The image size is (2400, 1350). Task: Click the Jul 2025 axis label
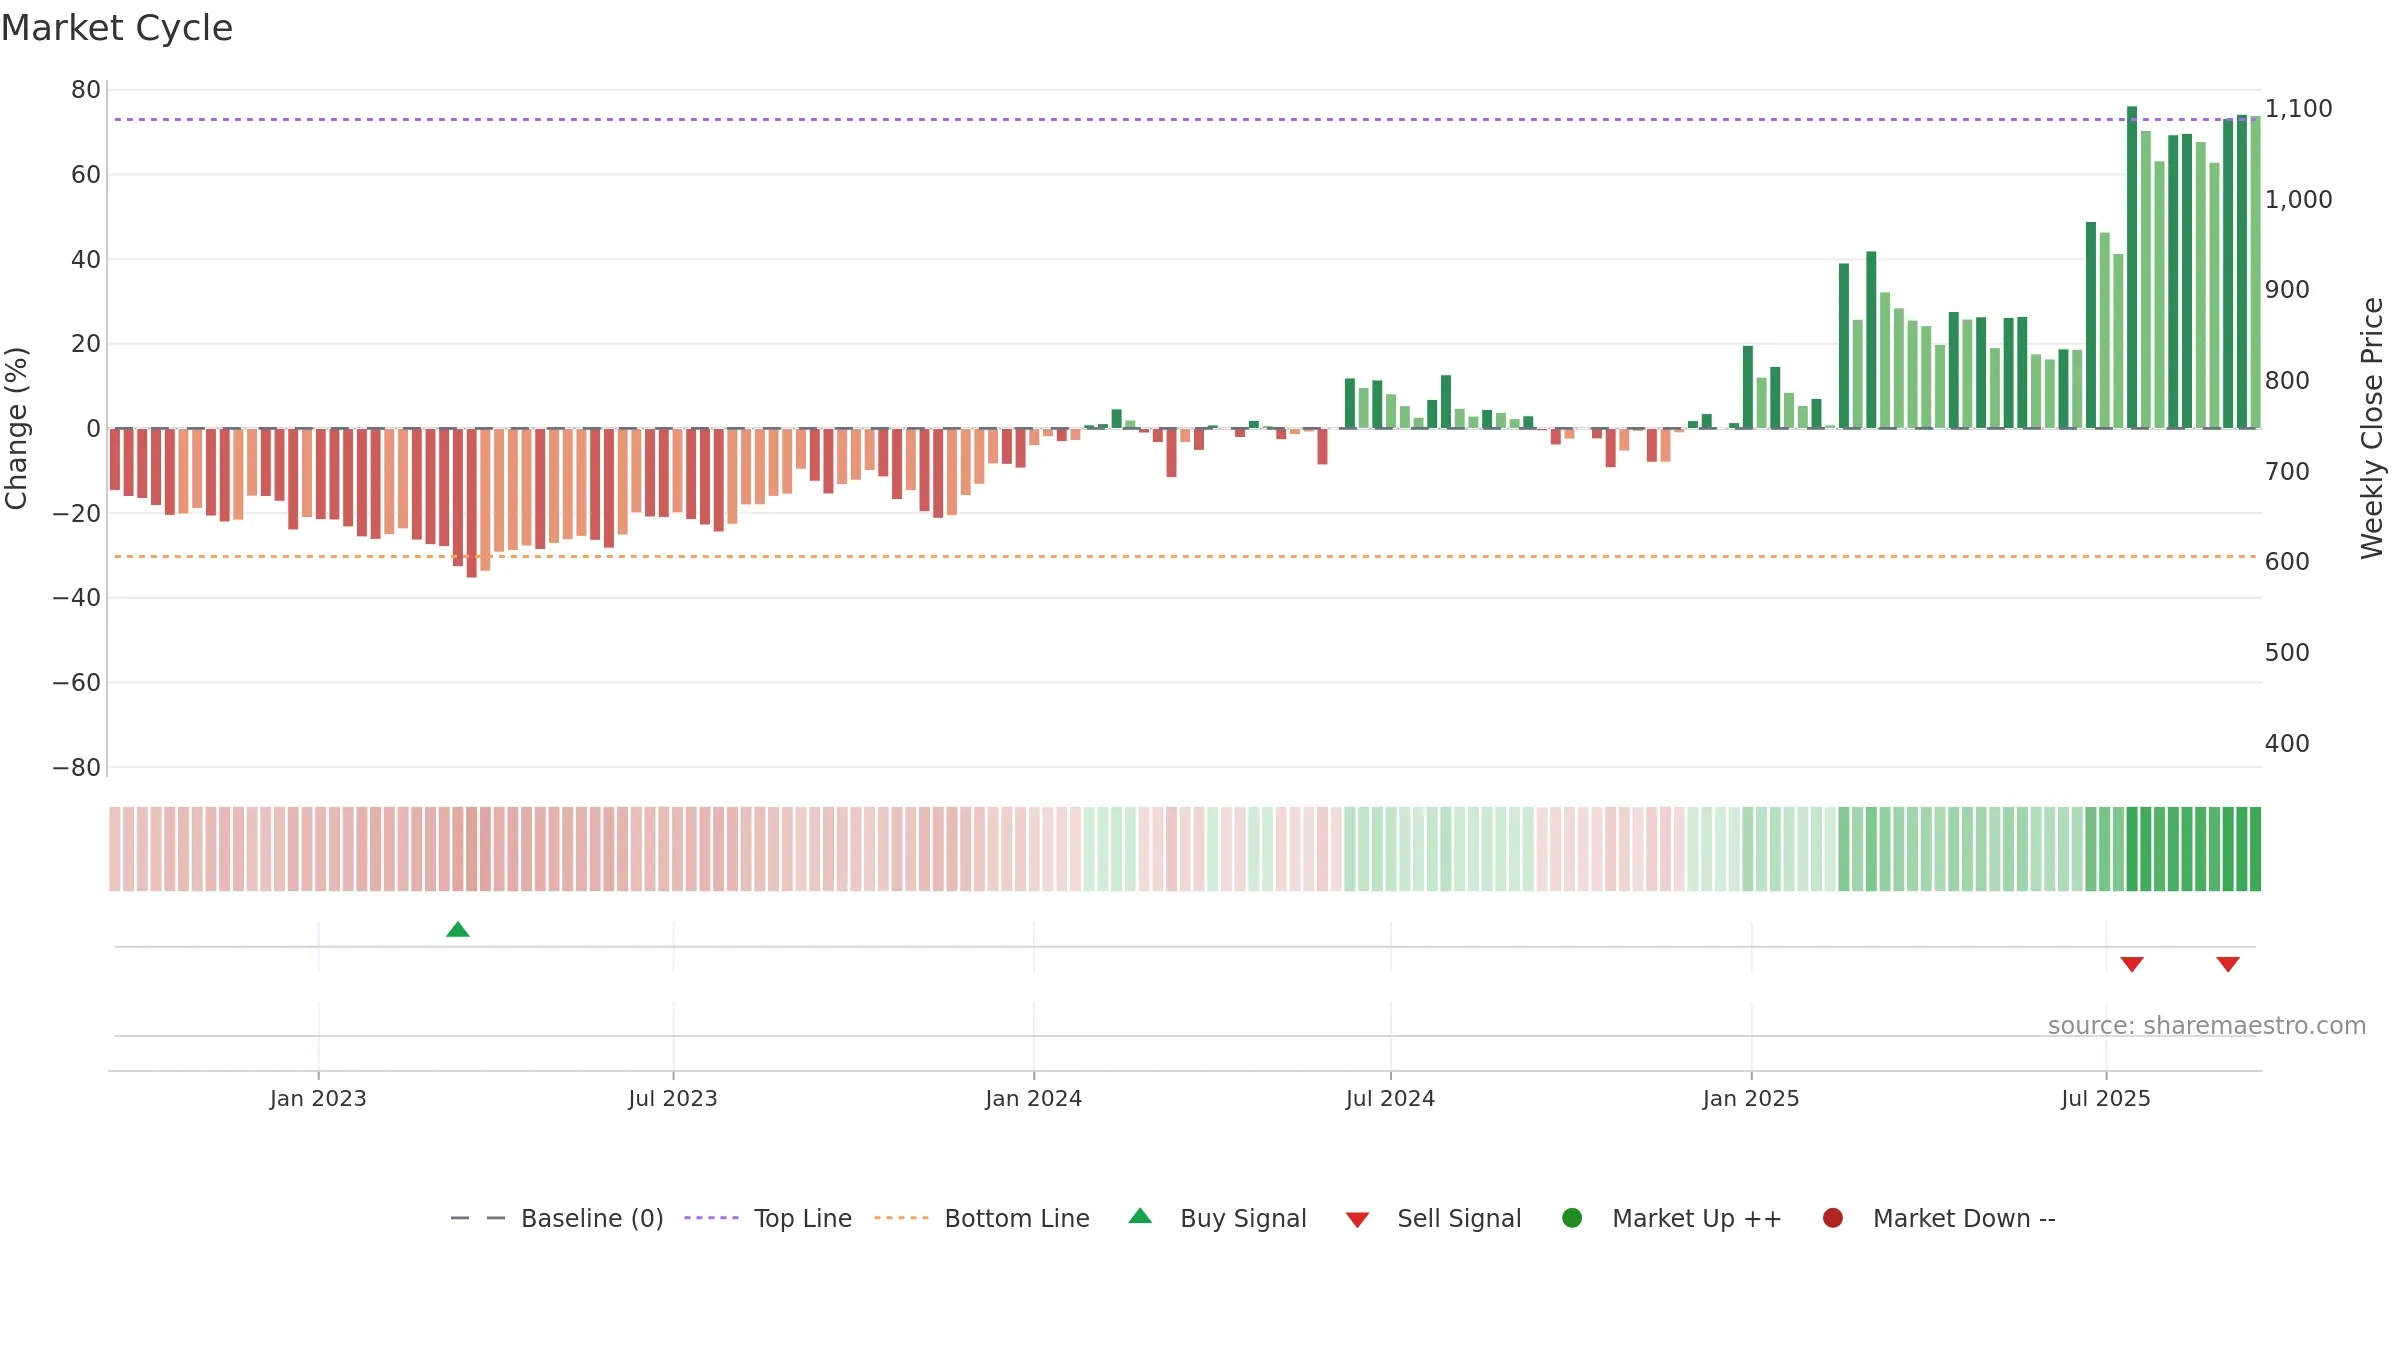pos(2106,1099)
